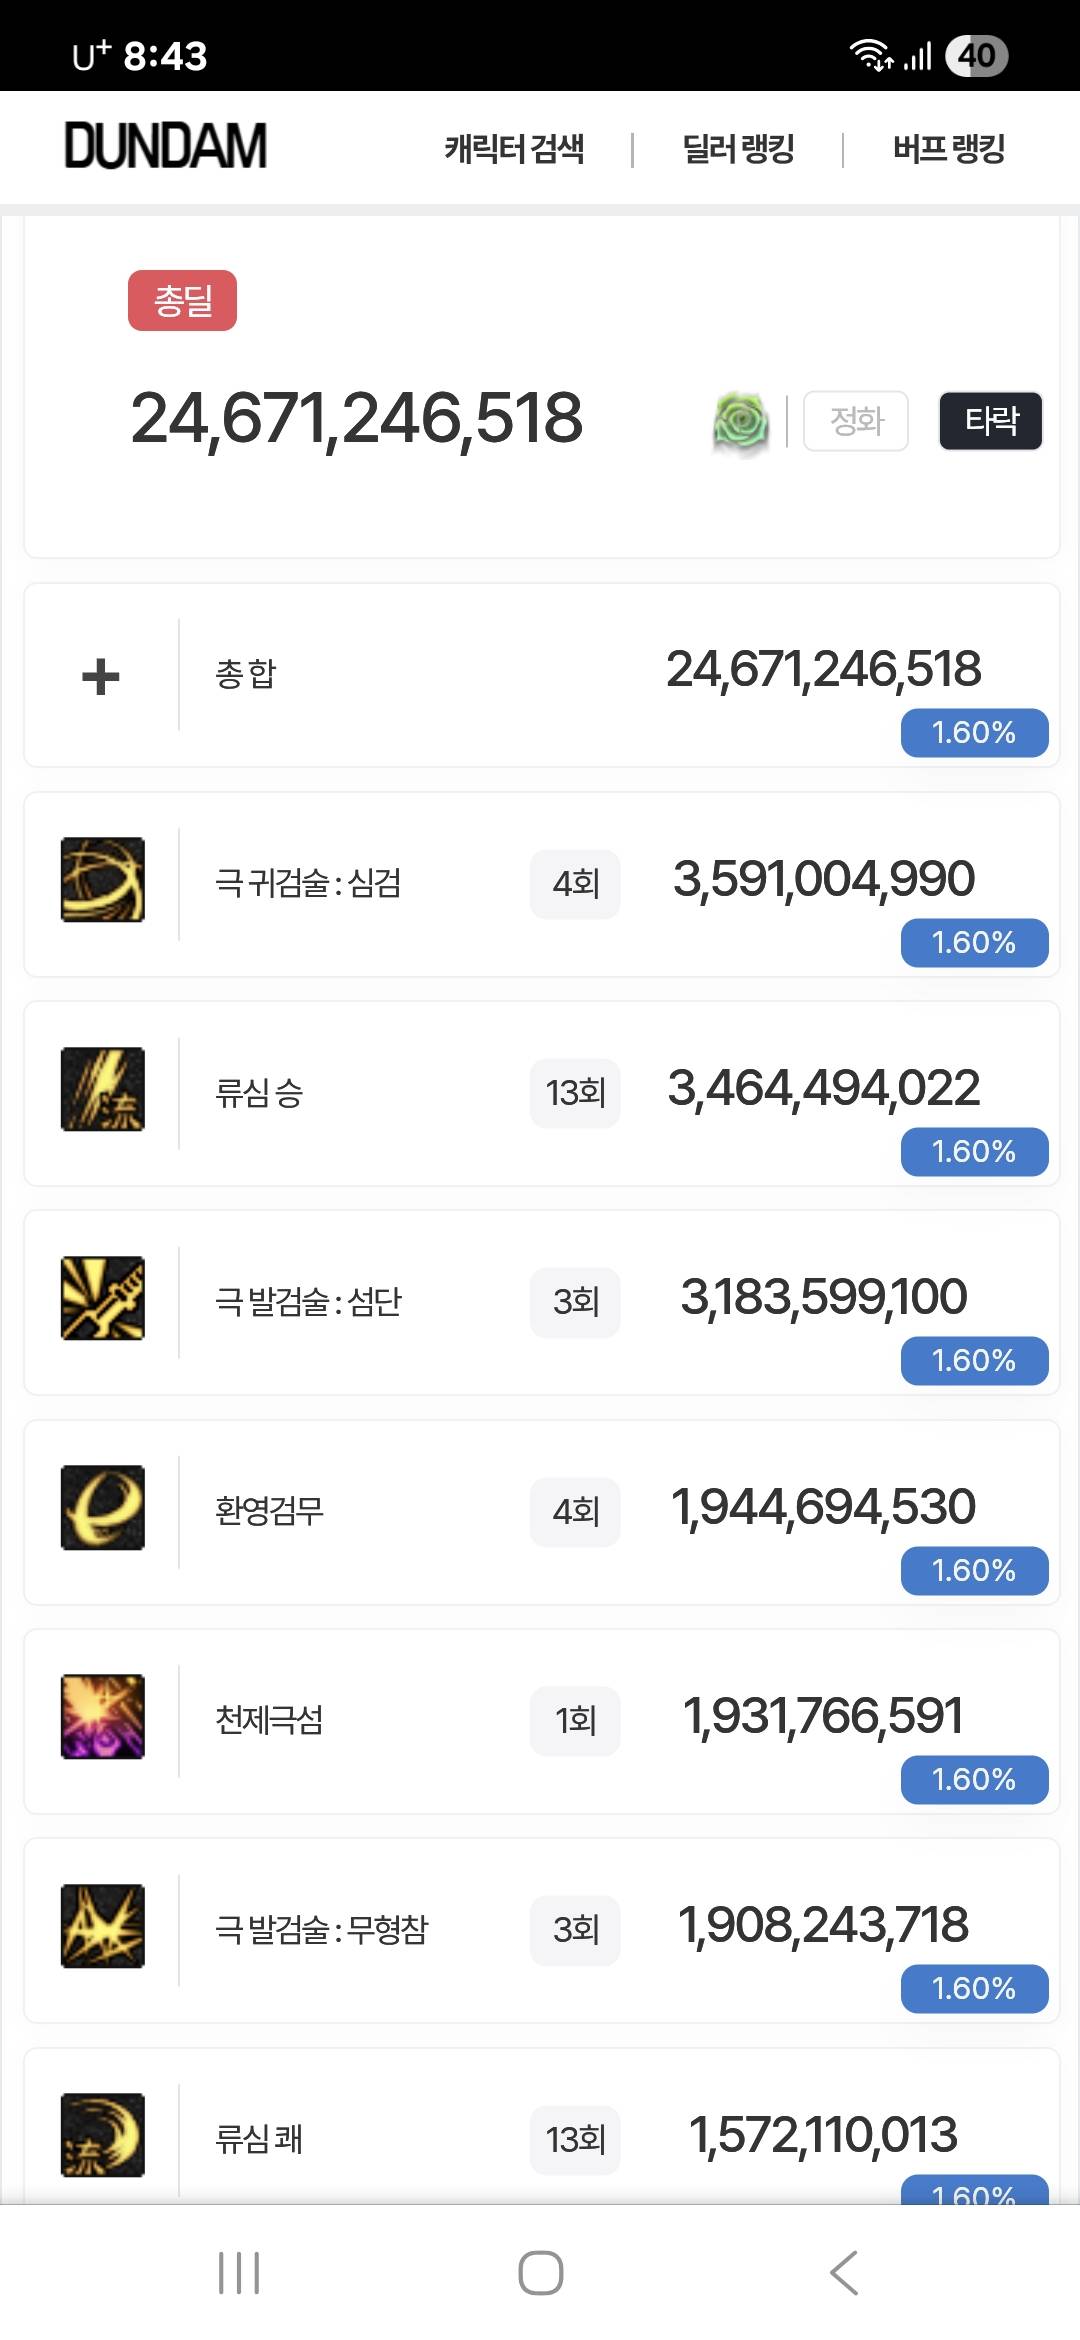Open the 버프 랭킹 page

coord(948,149)
